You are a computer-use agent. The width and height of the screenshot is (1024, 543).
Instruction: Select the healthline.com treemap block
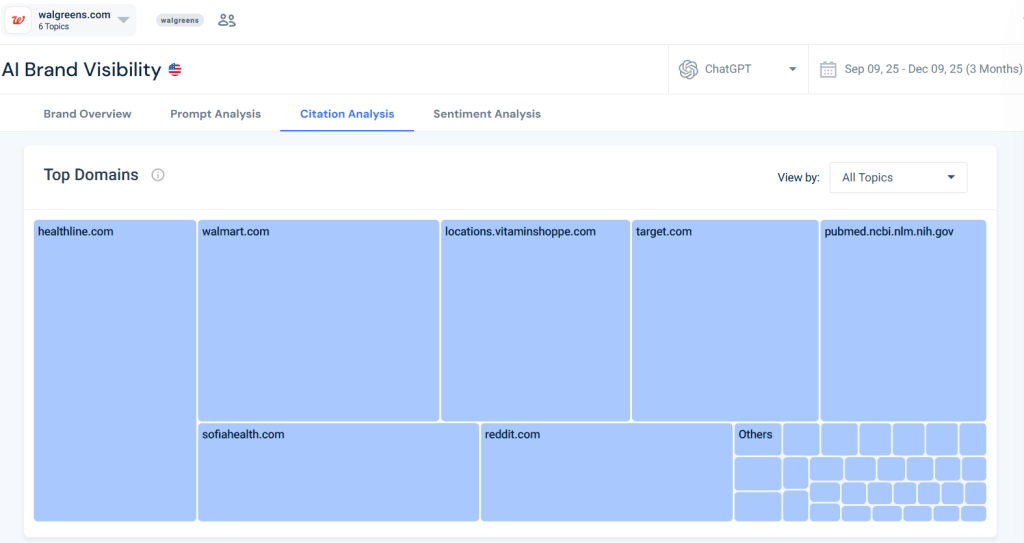[115, 370]
